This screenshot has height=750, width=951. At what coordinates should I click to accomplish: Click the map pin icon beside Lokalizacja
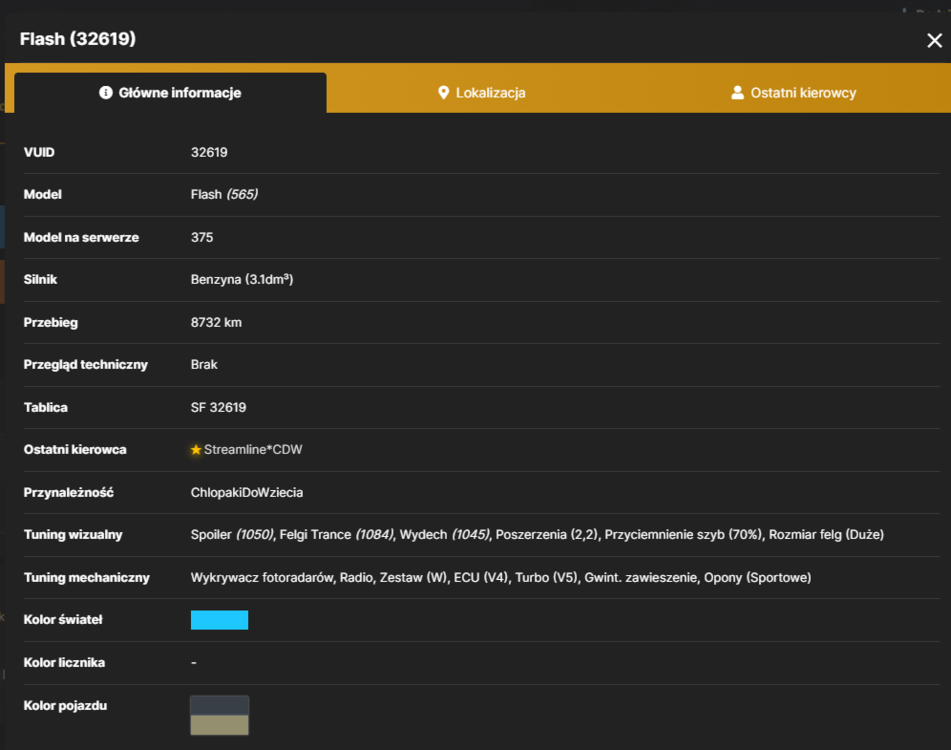443,93
